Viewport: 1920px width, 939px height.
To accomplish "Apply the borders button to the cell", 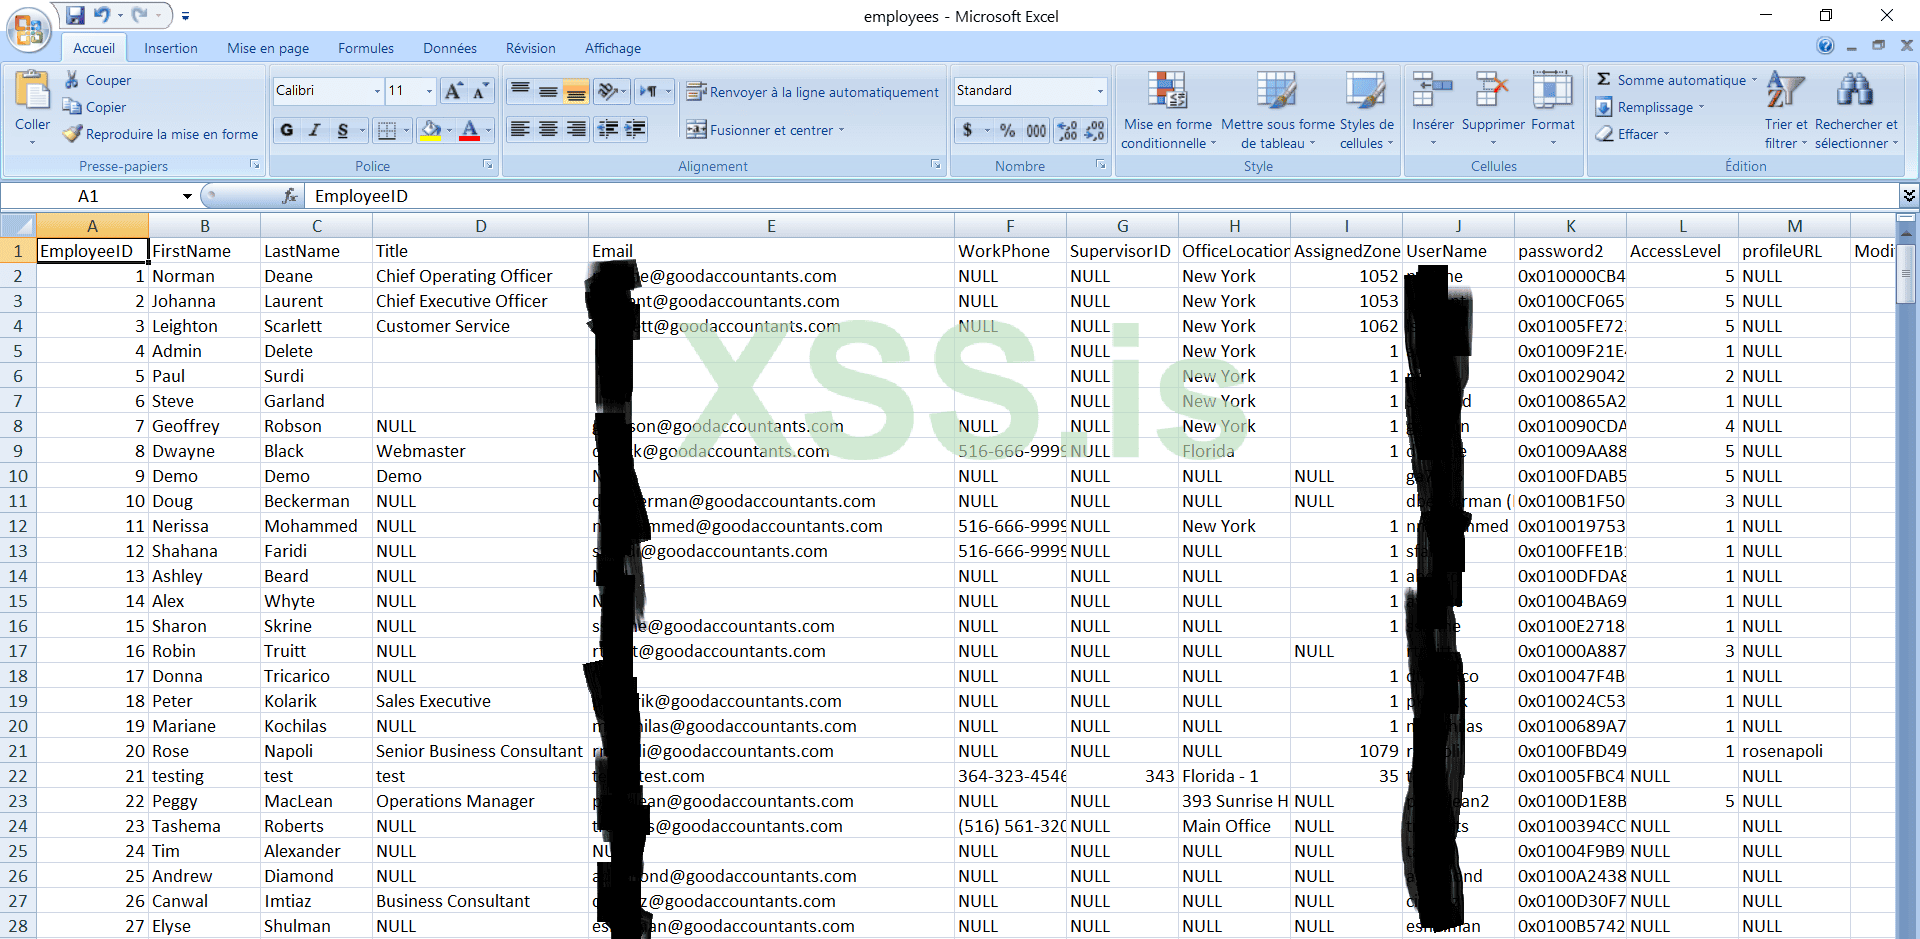I will click(387, 130).
